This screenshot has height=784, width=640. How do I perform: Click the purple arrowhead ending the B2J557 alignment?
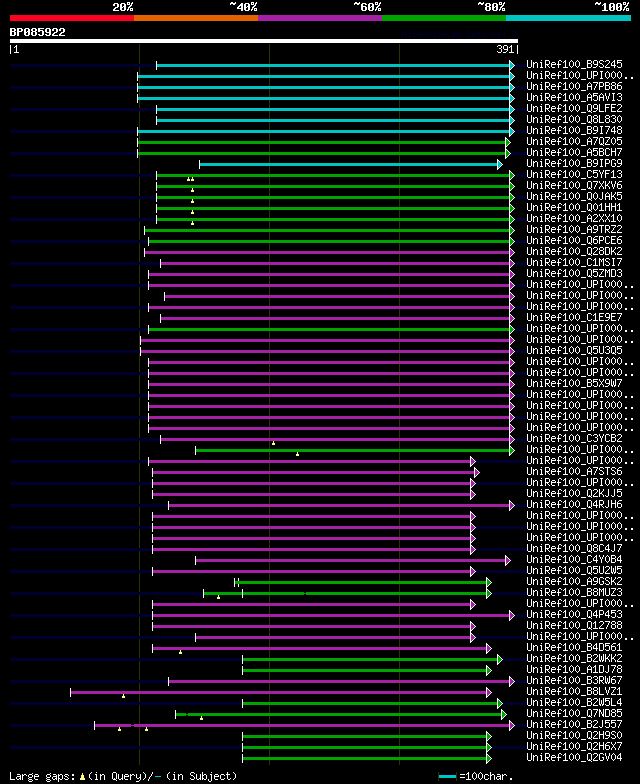512,726
